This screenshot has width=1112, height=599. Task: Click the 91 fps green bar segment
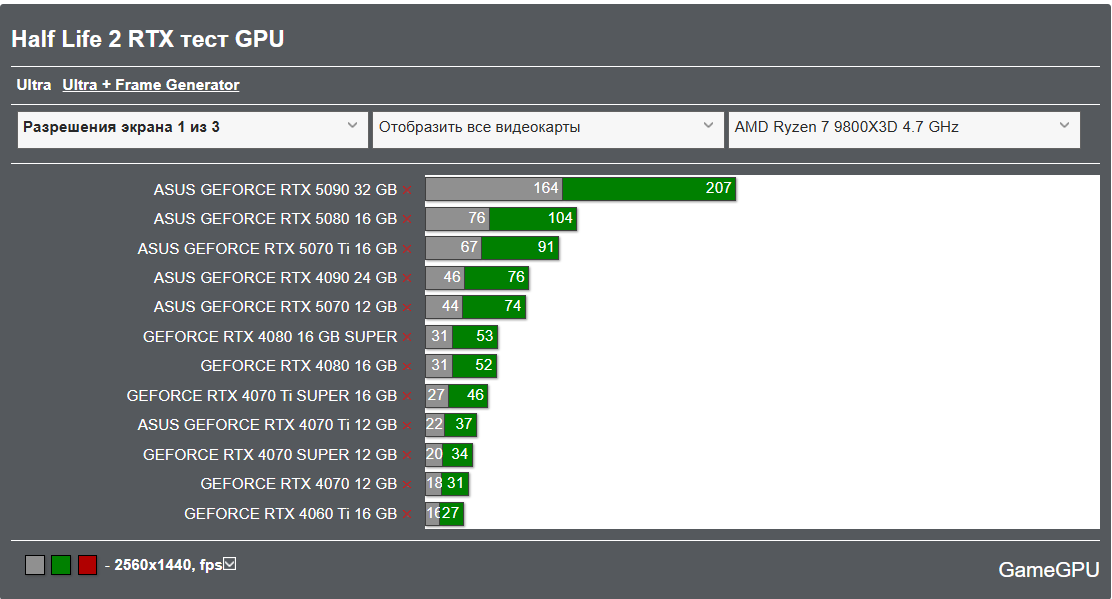520,247
